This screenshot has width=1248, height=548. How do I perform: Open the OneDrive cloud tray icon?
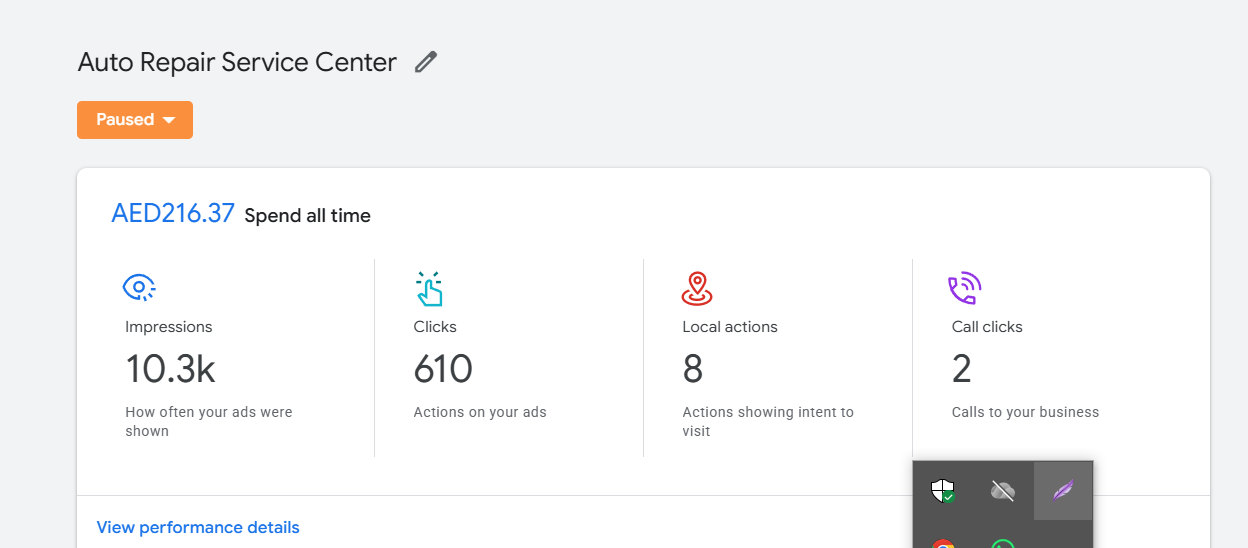[1002, 491]
